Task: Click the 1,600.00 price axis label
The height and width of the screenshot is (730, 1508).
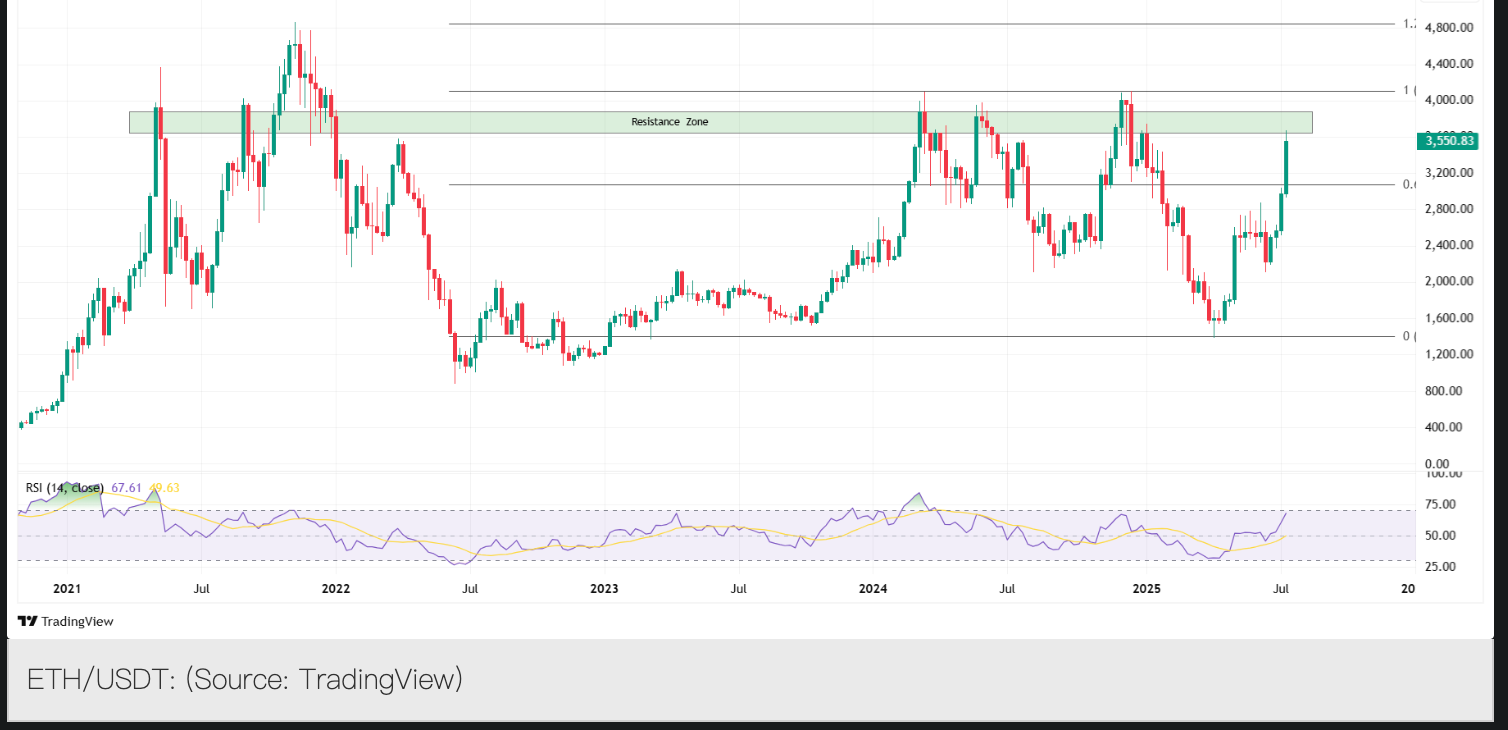Action: (1450, 318)
